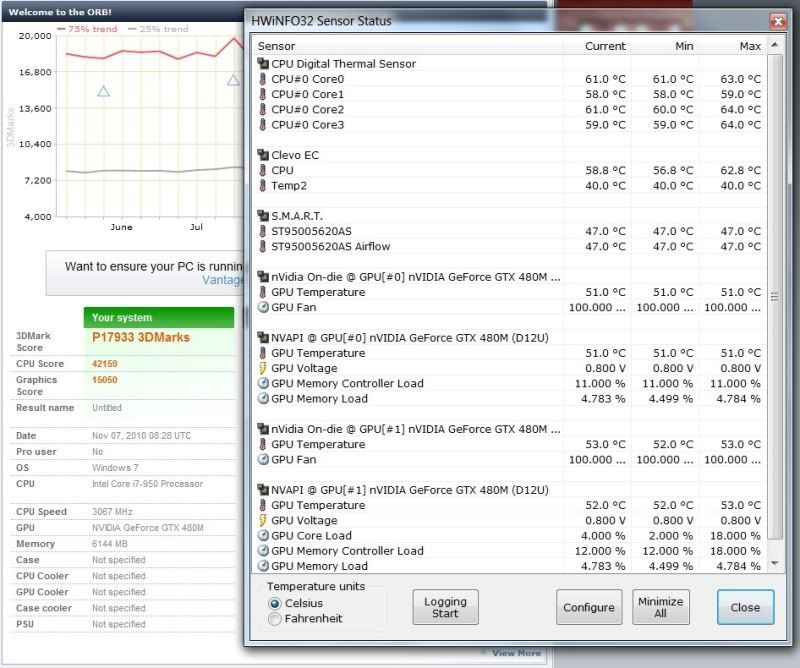The image size is (800, 668).
Task: Click the Windows 7 OS value
Action: [x=115, y=468]
